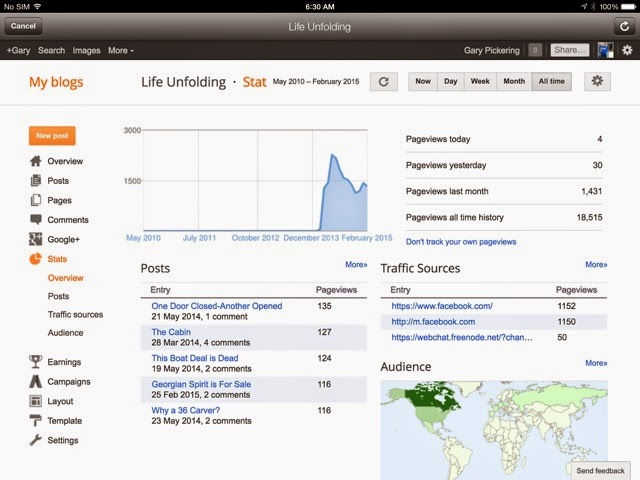The height and width of the screenshot is (480, 640).
Task: Open the gear settings icon near All time
Action: pyautogui.click(x=598, y=82)
